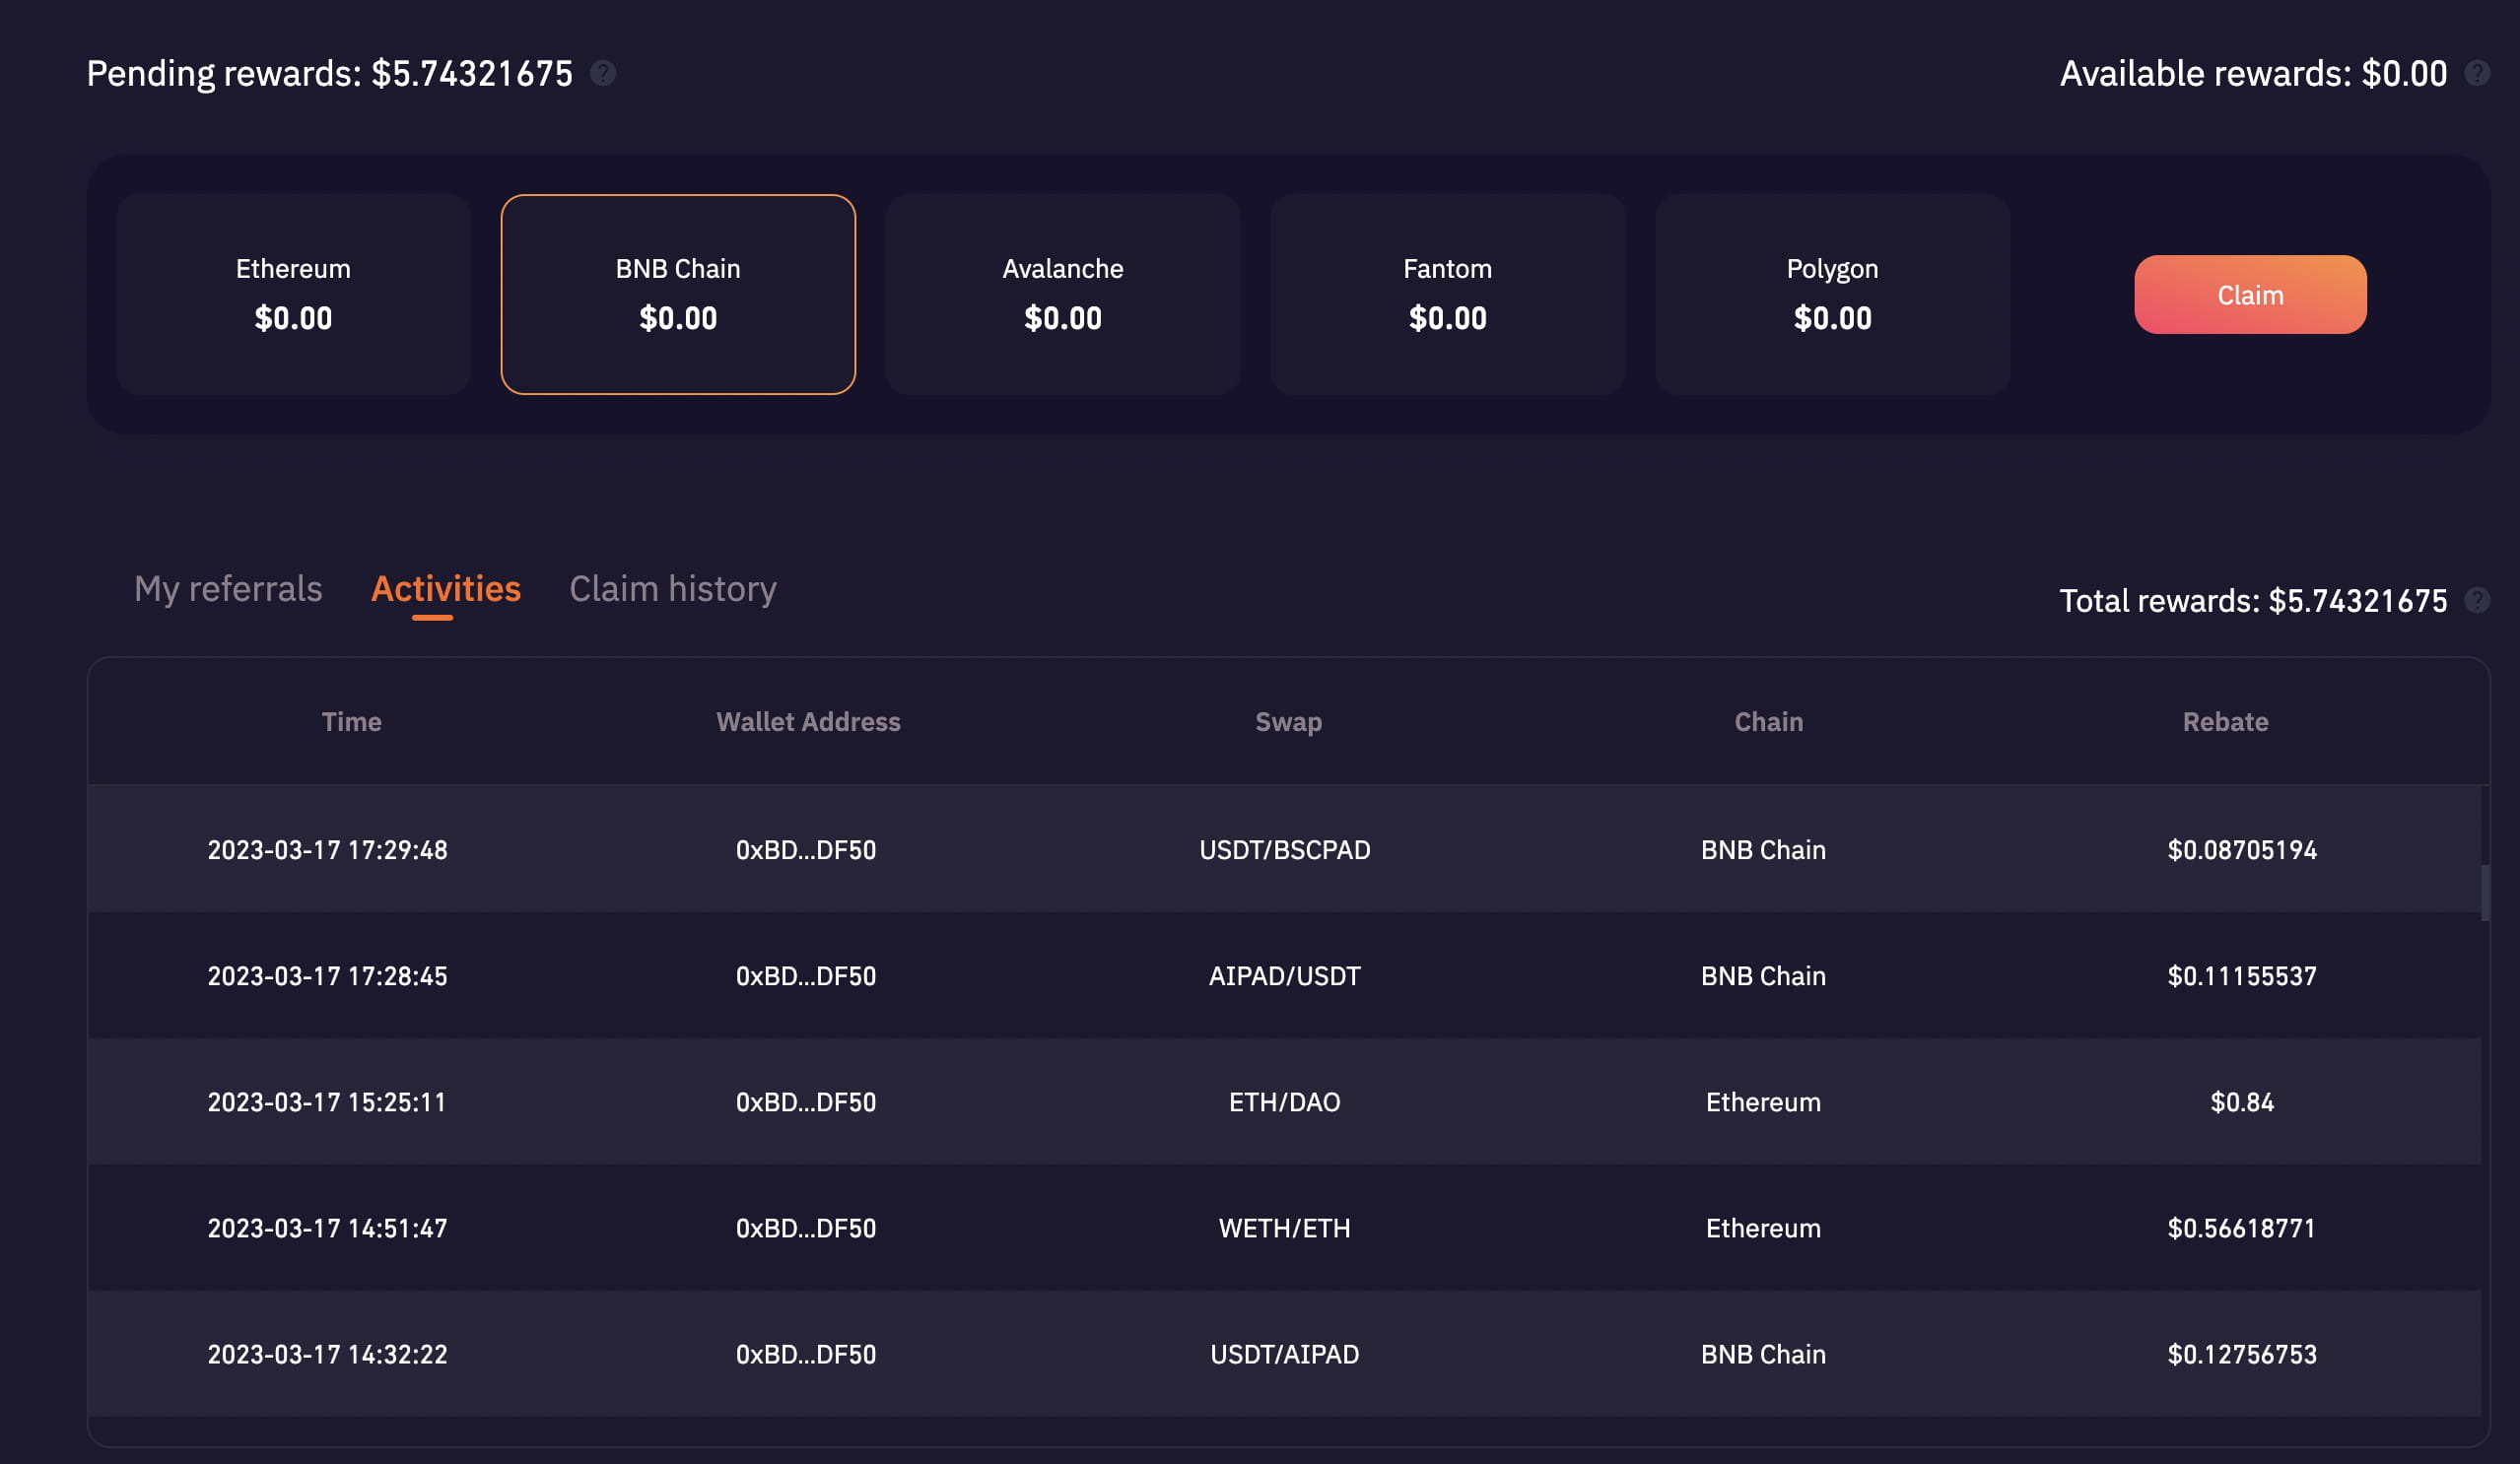Select the Polygon chain card

(1832, 294)
